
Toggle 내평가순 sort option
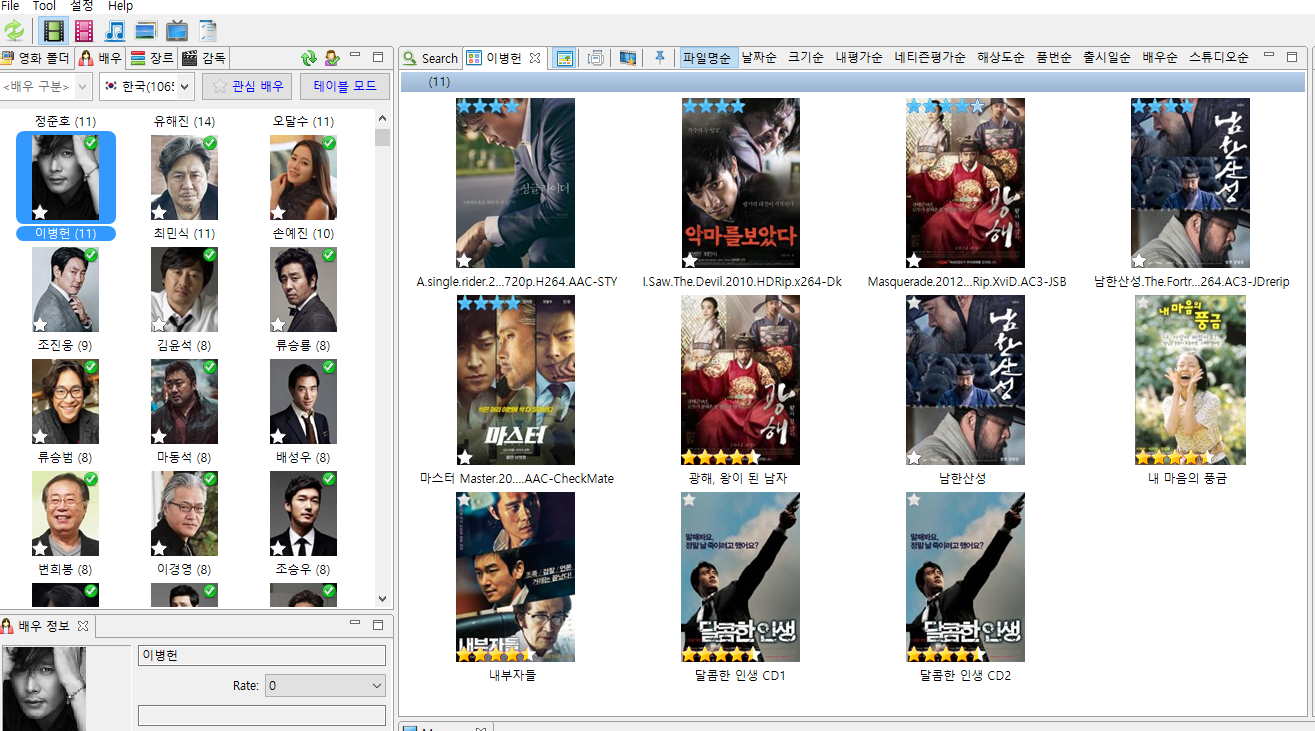click(x=859, y=58)
